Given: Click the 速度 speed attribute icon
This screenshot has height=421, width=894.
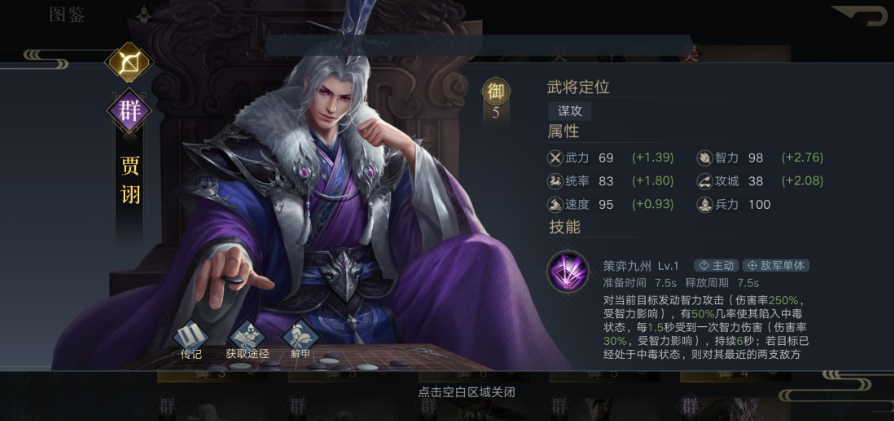Looking at the screenshot, I should click(554, 205).
